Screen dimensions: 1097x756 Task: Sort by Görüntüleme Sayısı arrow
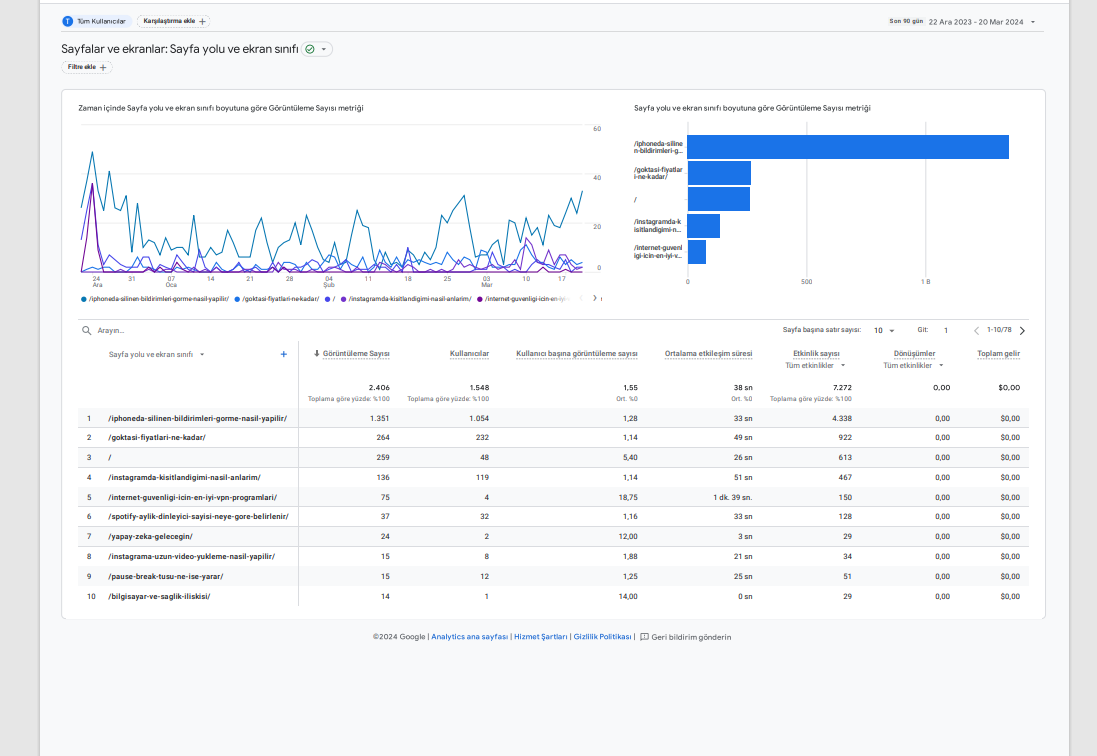click(x=316, y=353)
